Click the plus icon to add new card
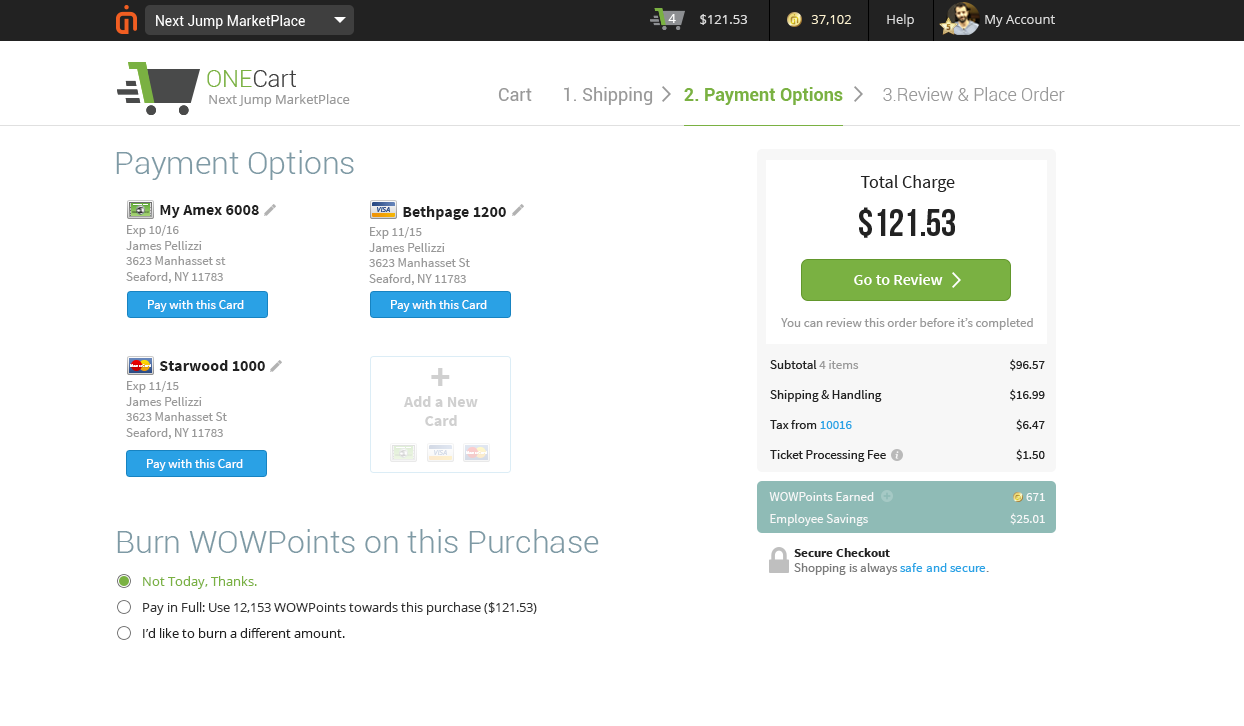Screen dimensions: 1244x726 [440, 377]
